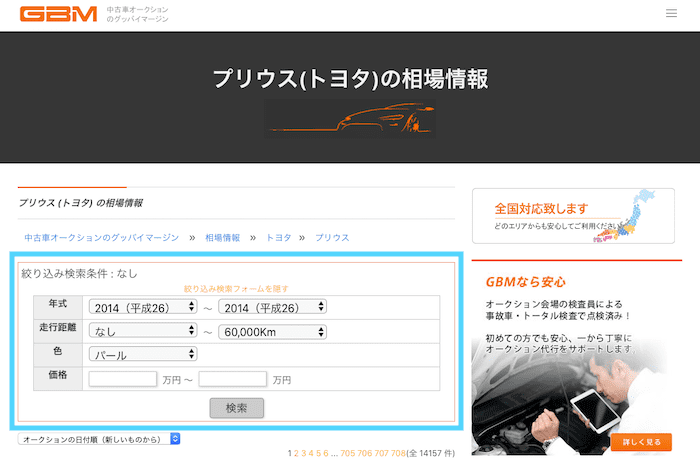Open the year-to dropdown 2014（平成26）
The image size is (700, 463).
[272, 307]
